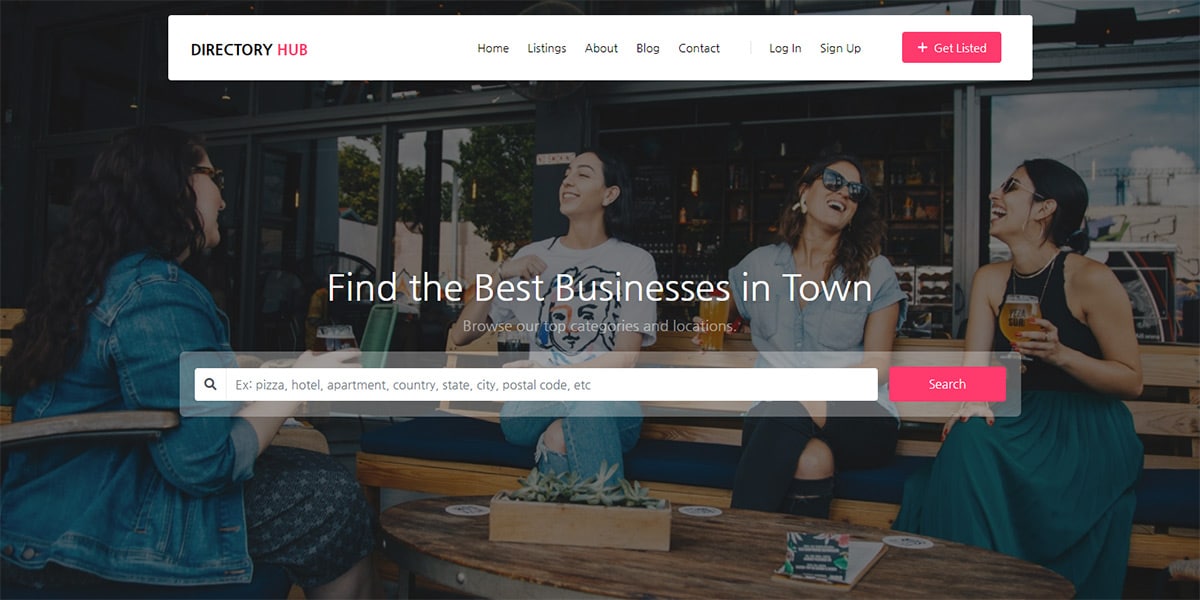
Task: Click the 'Find the Best Businesses in Town' headline
Action: pyautogui.click(x=600, y=288)
